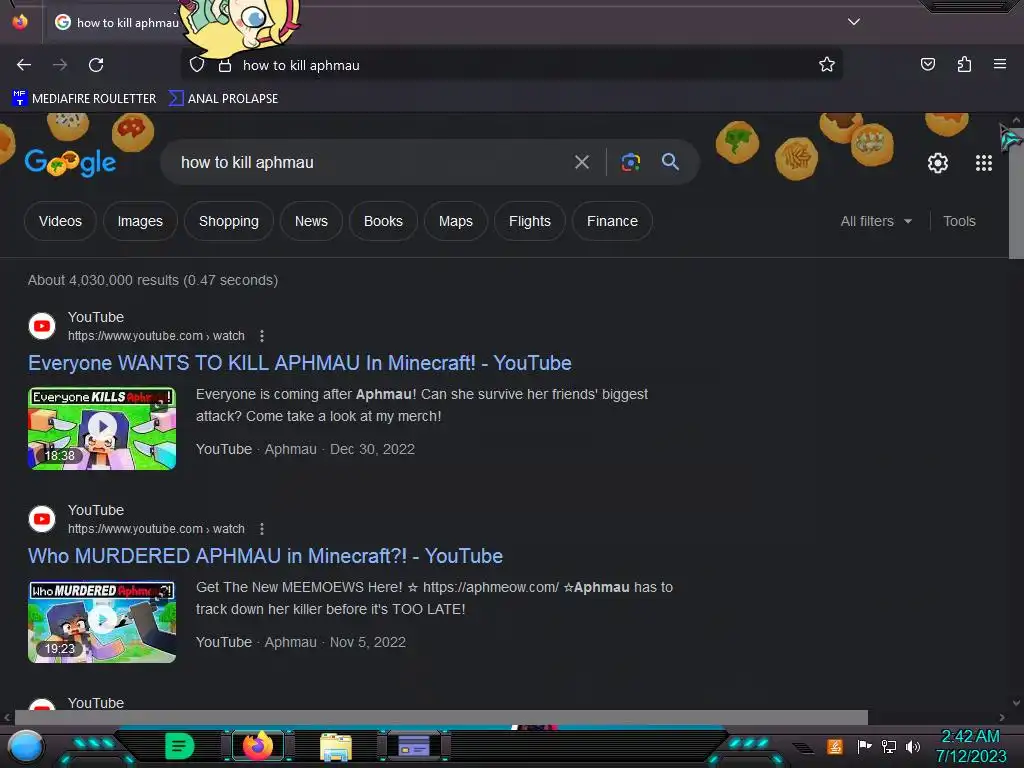Screen dimensions: 1024x768
Task: Click the forward navigation arrow
Action: tap(60, 65)
